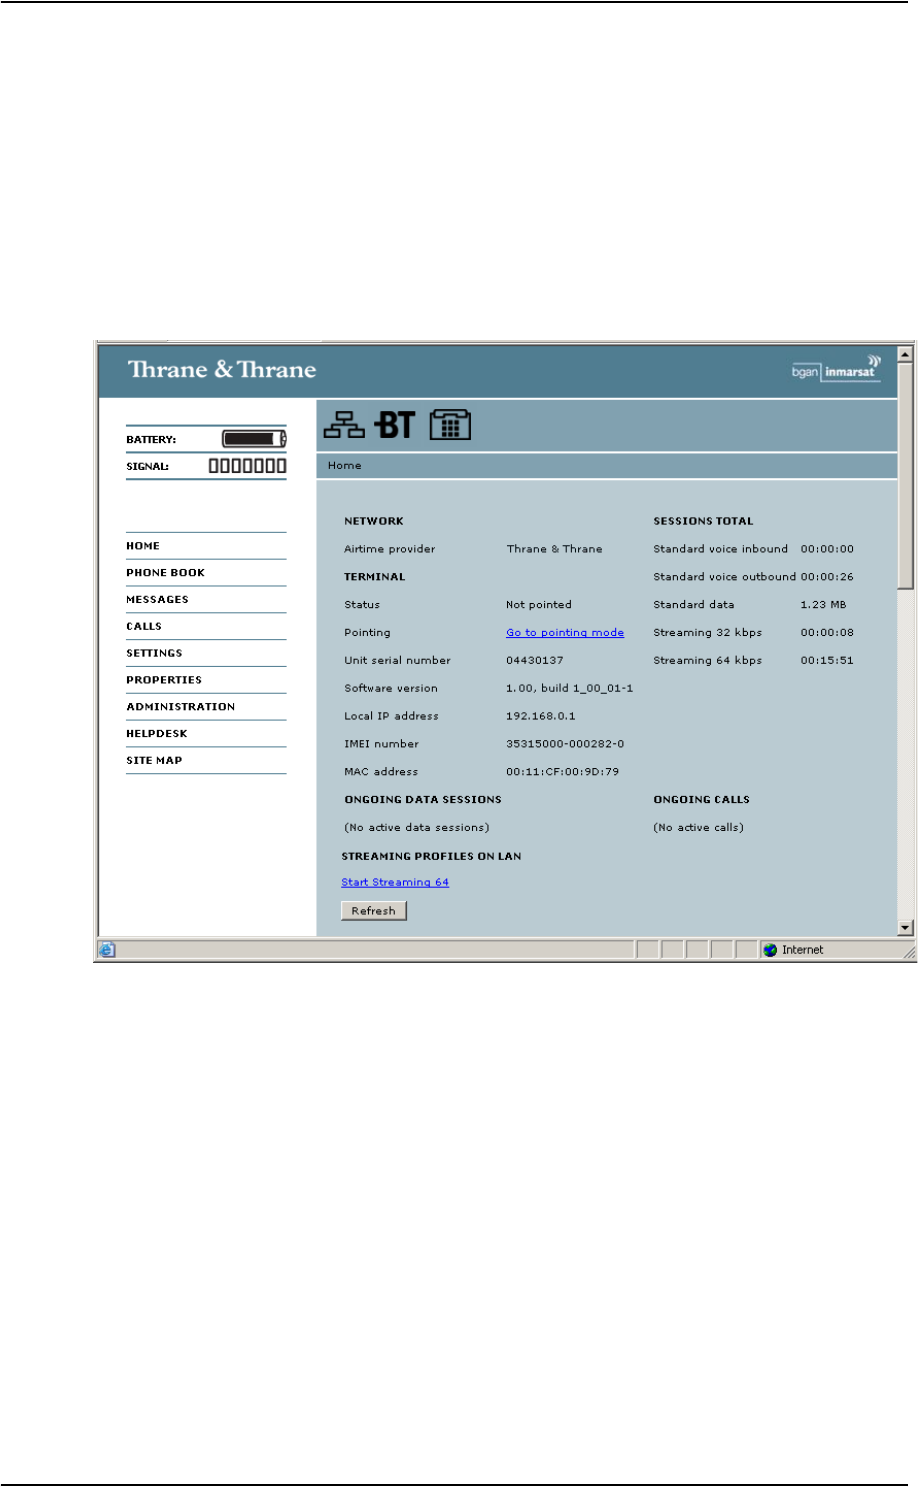Click the signal strength bars indicator
918x1487 pixels.
(247, 466)
